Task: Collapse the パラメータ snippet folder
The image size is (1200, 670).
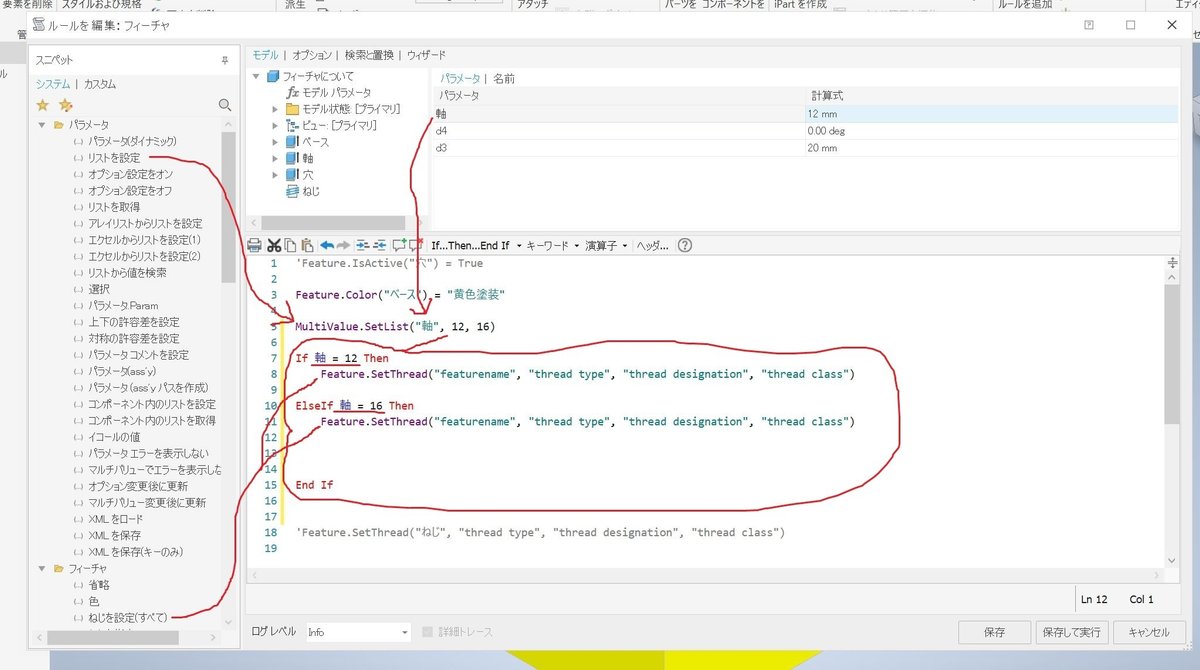Action: coord(43,125)
